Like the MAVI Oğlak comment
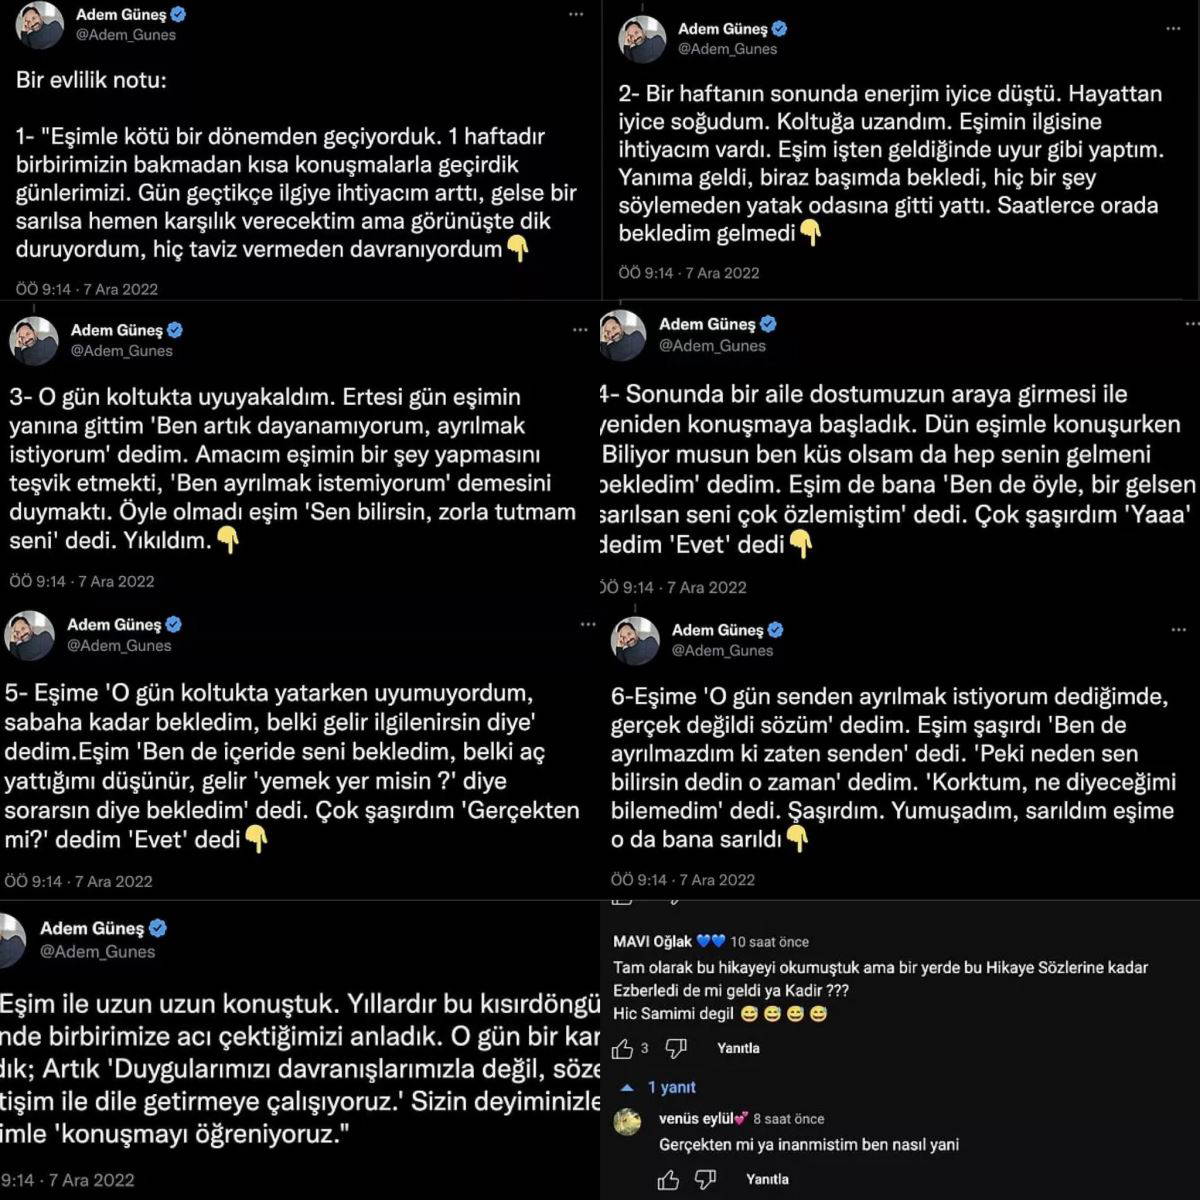The width and height of the screenshot is (1200, 1200). (622, 1048)
